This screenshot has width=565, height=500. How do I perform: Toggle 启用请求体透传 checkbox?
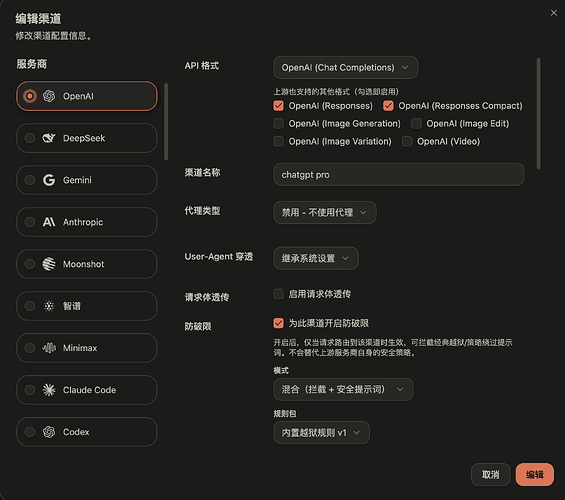click(279, 294)
